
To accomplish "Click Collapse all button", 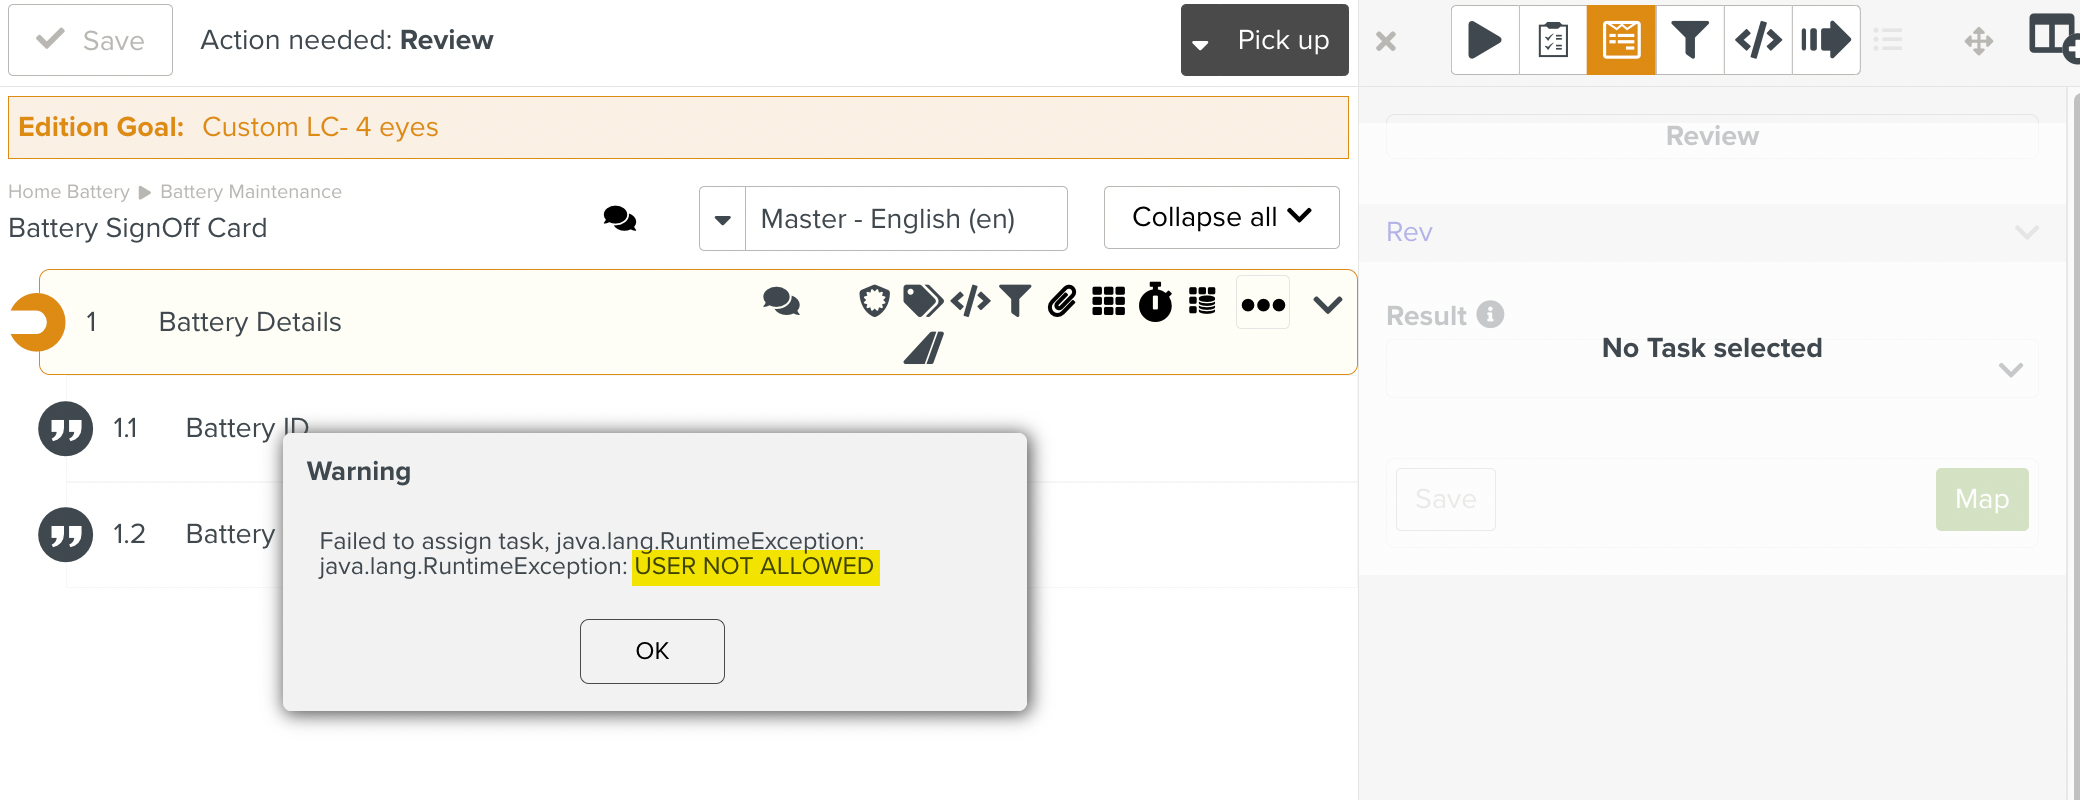I will pyautogui.click(x=1221, y=217).
